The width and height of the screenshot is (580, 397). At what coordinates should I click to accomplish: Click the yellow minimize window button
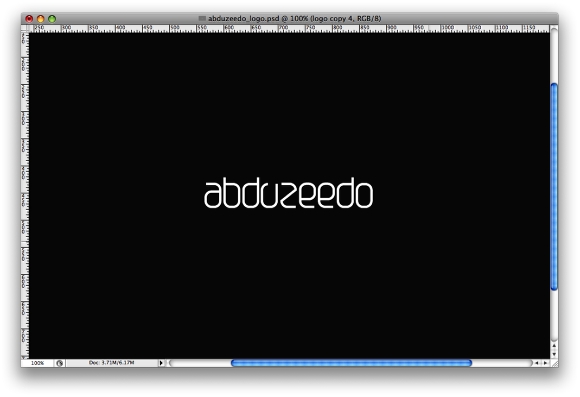click(x=41, y=18)
